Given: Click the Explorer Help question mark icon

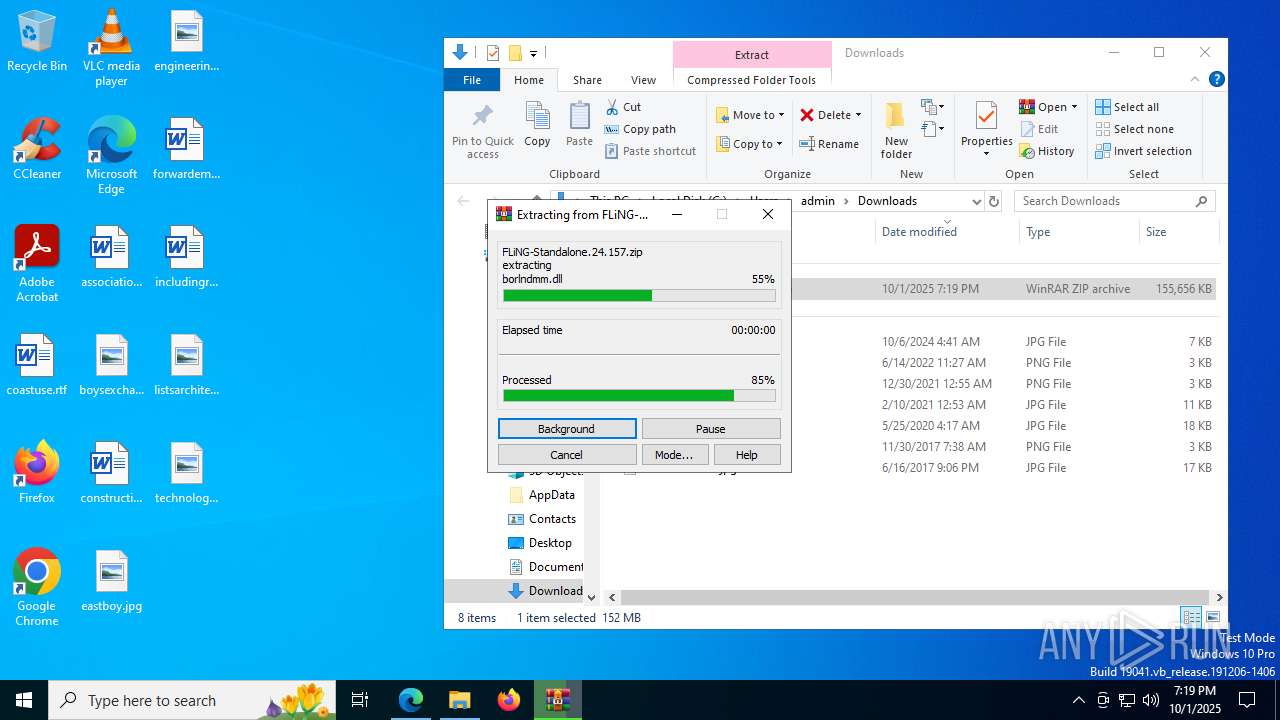Looking at the screenshot, I should click(1216, 79).
